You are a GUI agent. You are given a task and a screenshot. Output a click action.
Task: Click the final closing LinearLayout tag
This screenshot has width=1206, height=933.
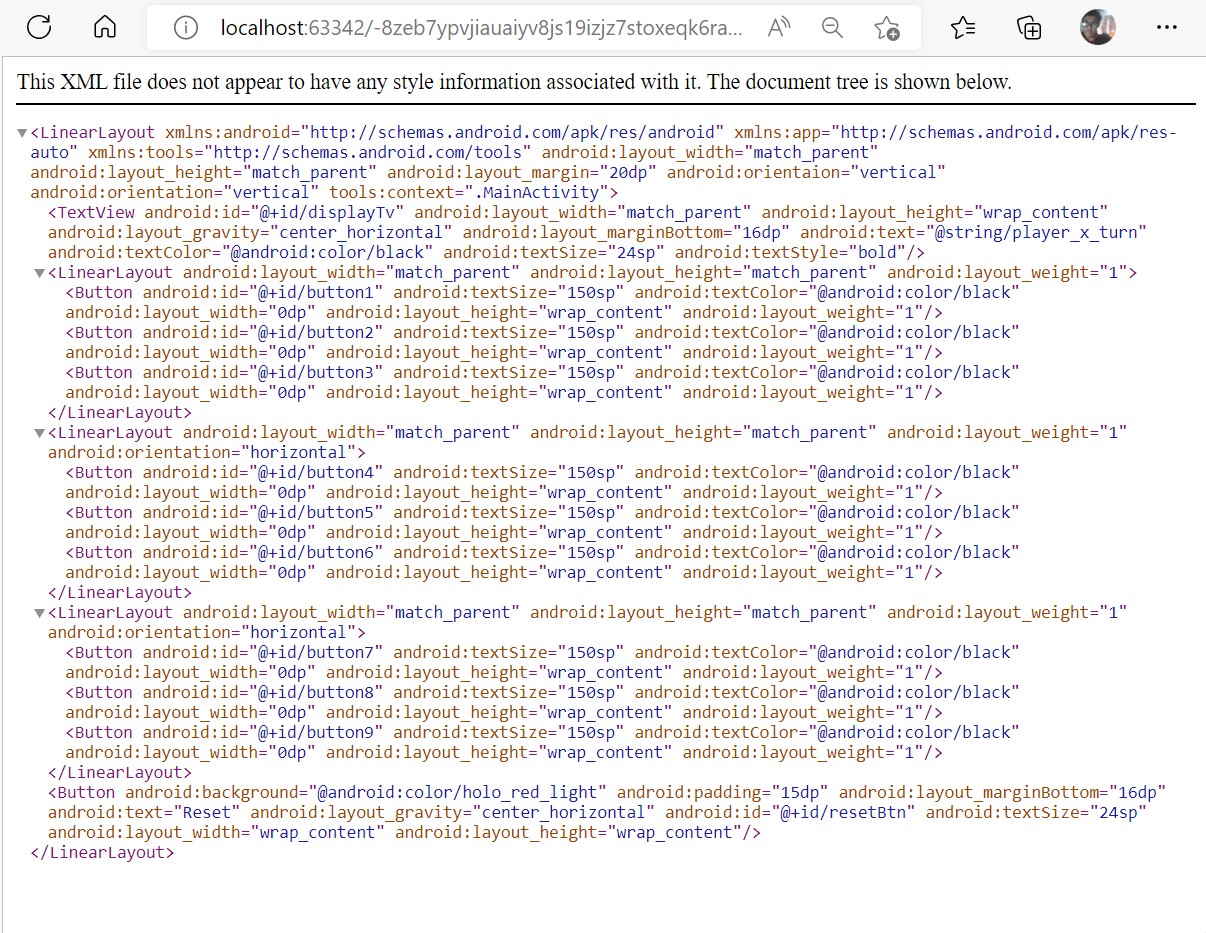click(103, 852)
